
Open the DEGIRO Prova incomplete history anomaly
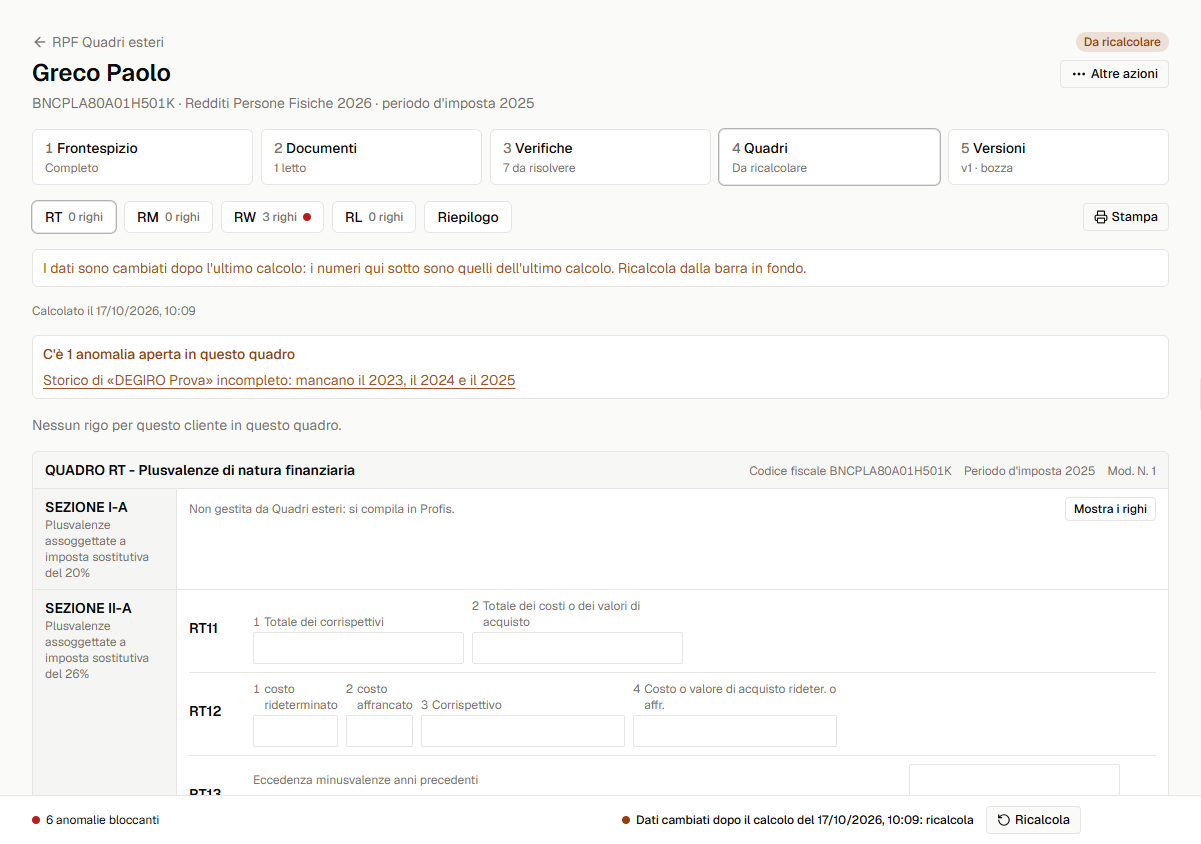[x=279, y=380]
